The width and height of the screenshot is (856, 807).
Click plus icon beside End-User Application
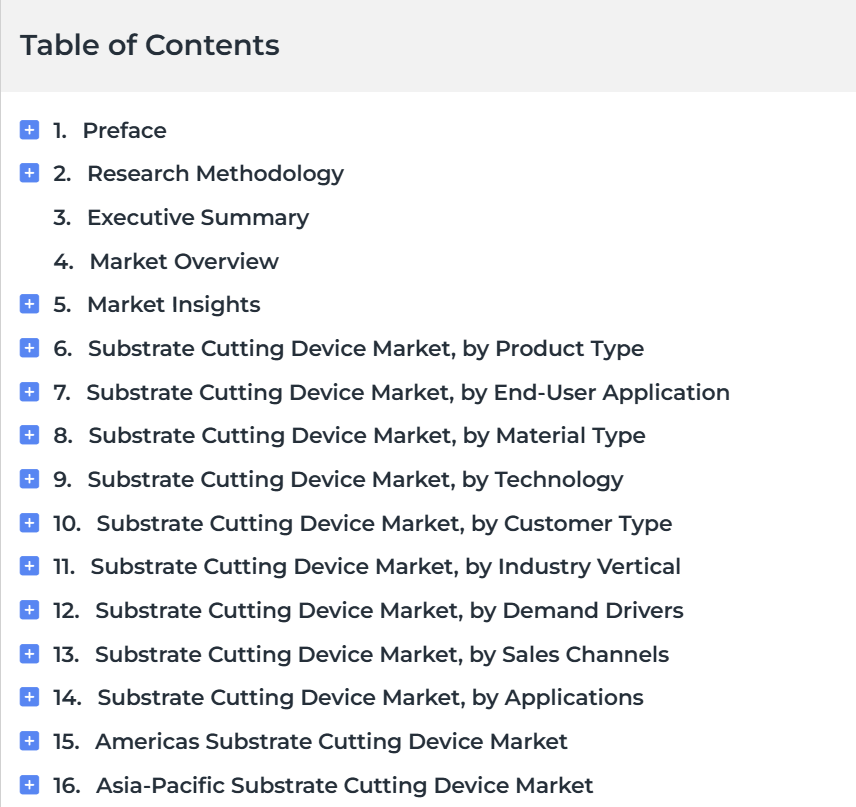pos(29,391)
